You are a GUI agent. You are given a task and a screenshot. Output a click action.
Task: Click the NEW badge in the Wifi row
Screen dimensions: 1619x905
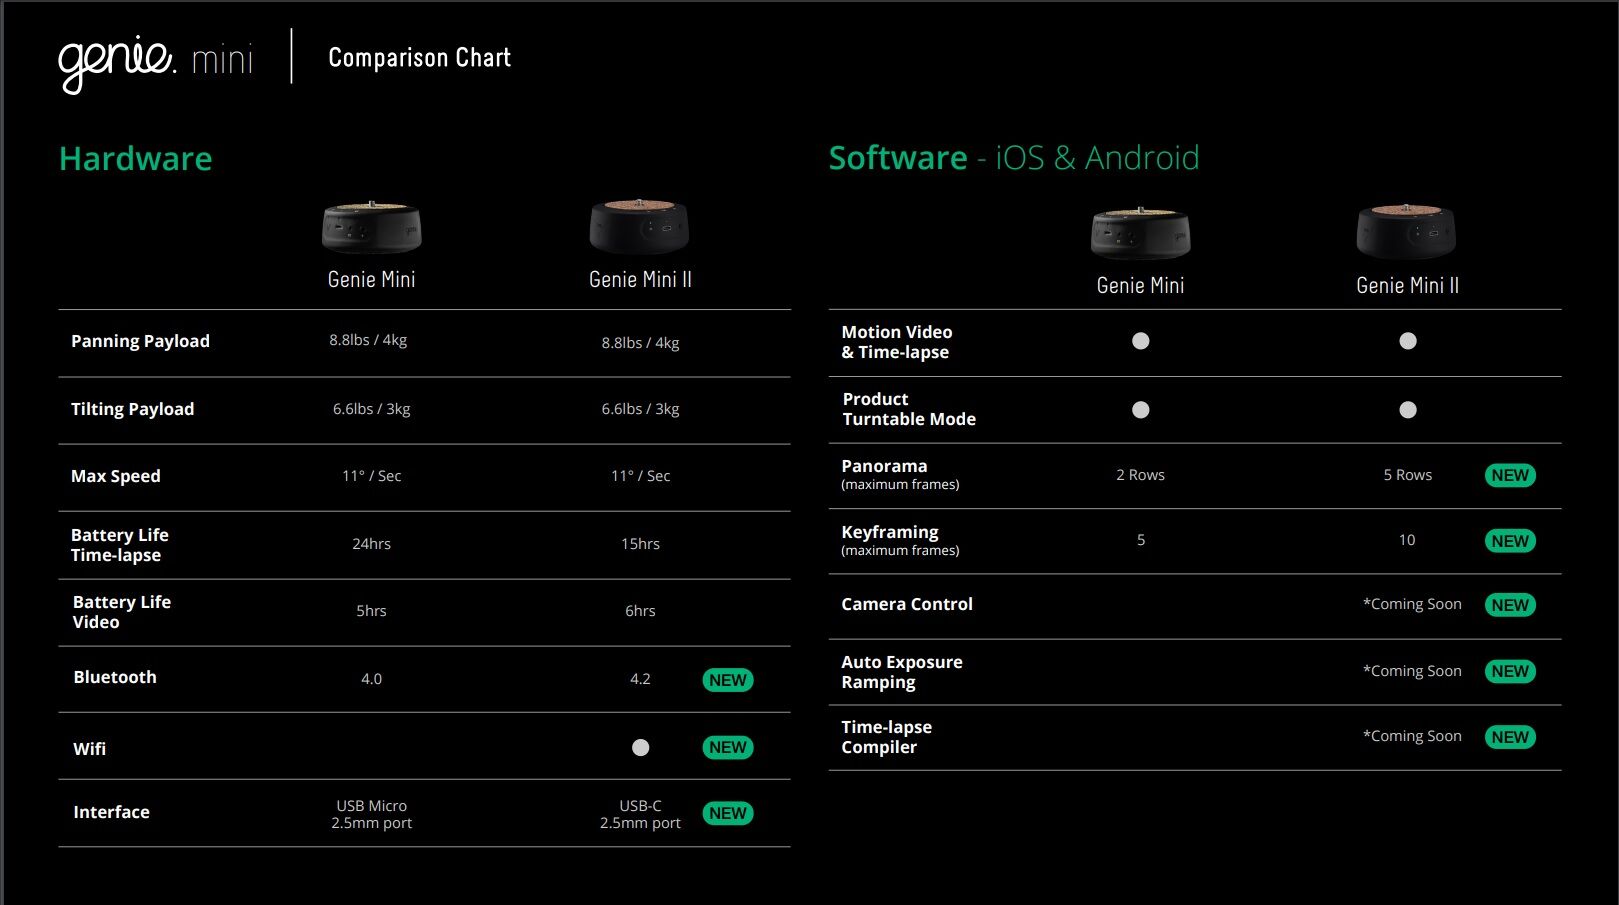tap(728, 747)
